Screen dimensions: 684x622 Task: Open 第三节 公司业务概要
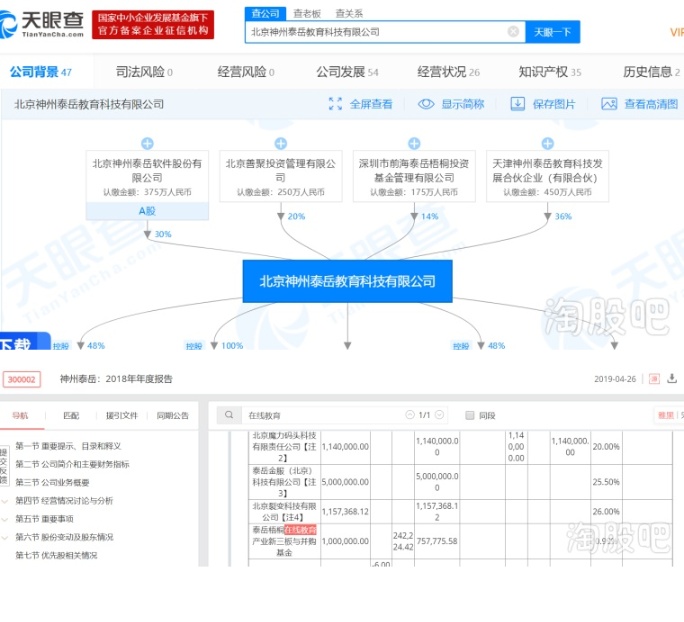(x=52, y=482)
